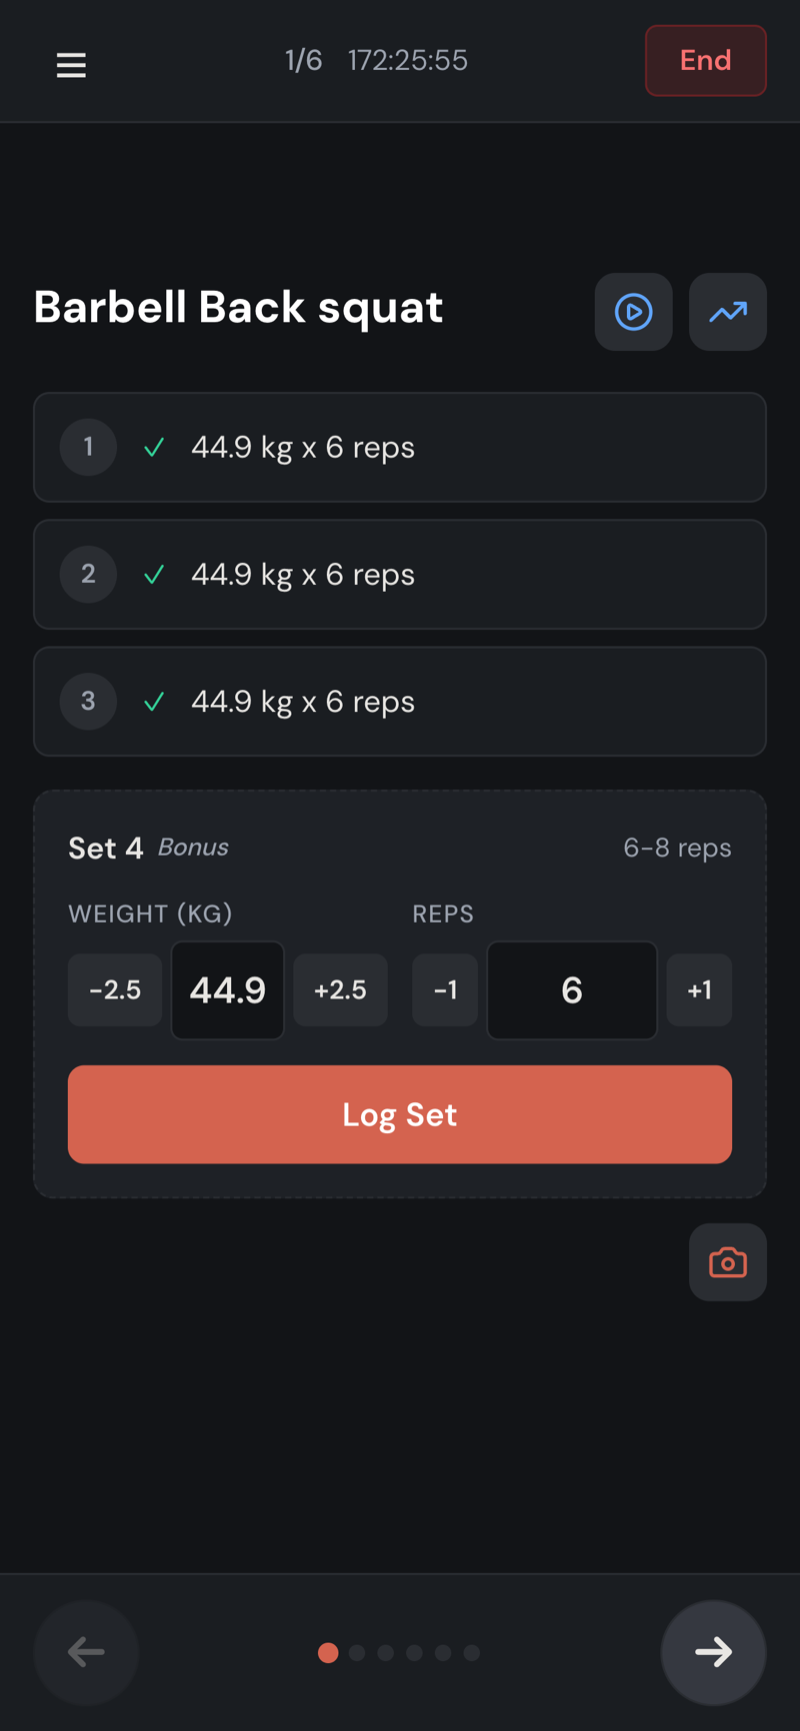Screen dimensions: 800x1731
Task: Open the camera to take a photo
Action: pyautogui.click(x=727, y=1262)
